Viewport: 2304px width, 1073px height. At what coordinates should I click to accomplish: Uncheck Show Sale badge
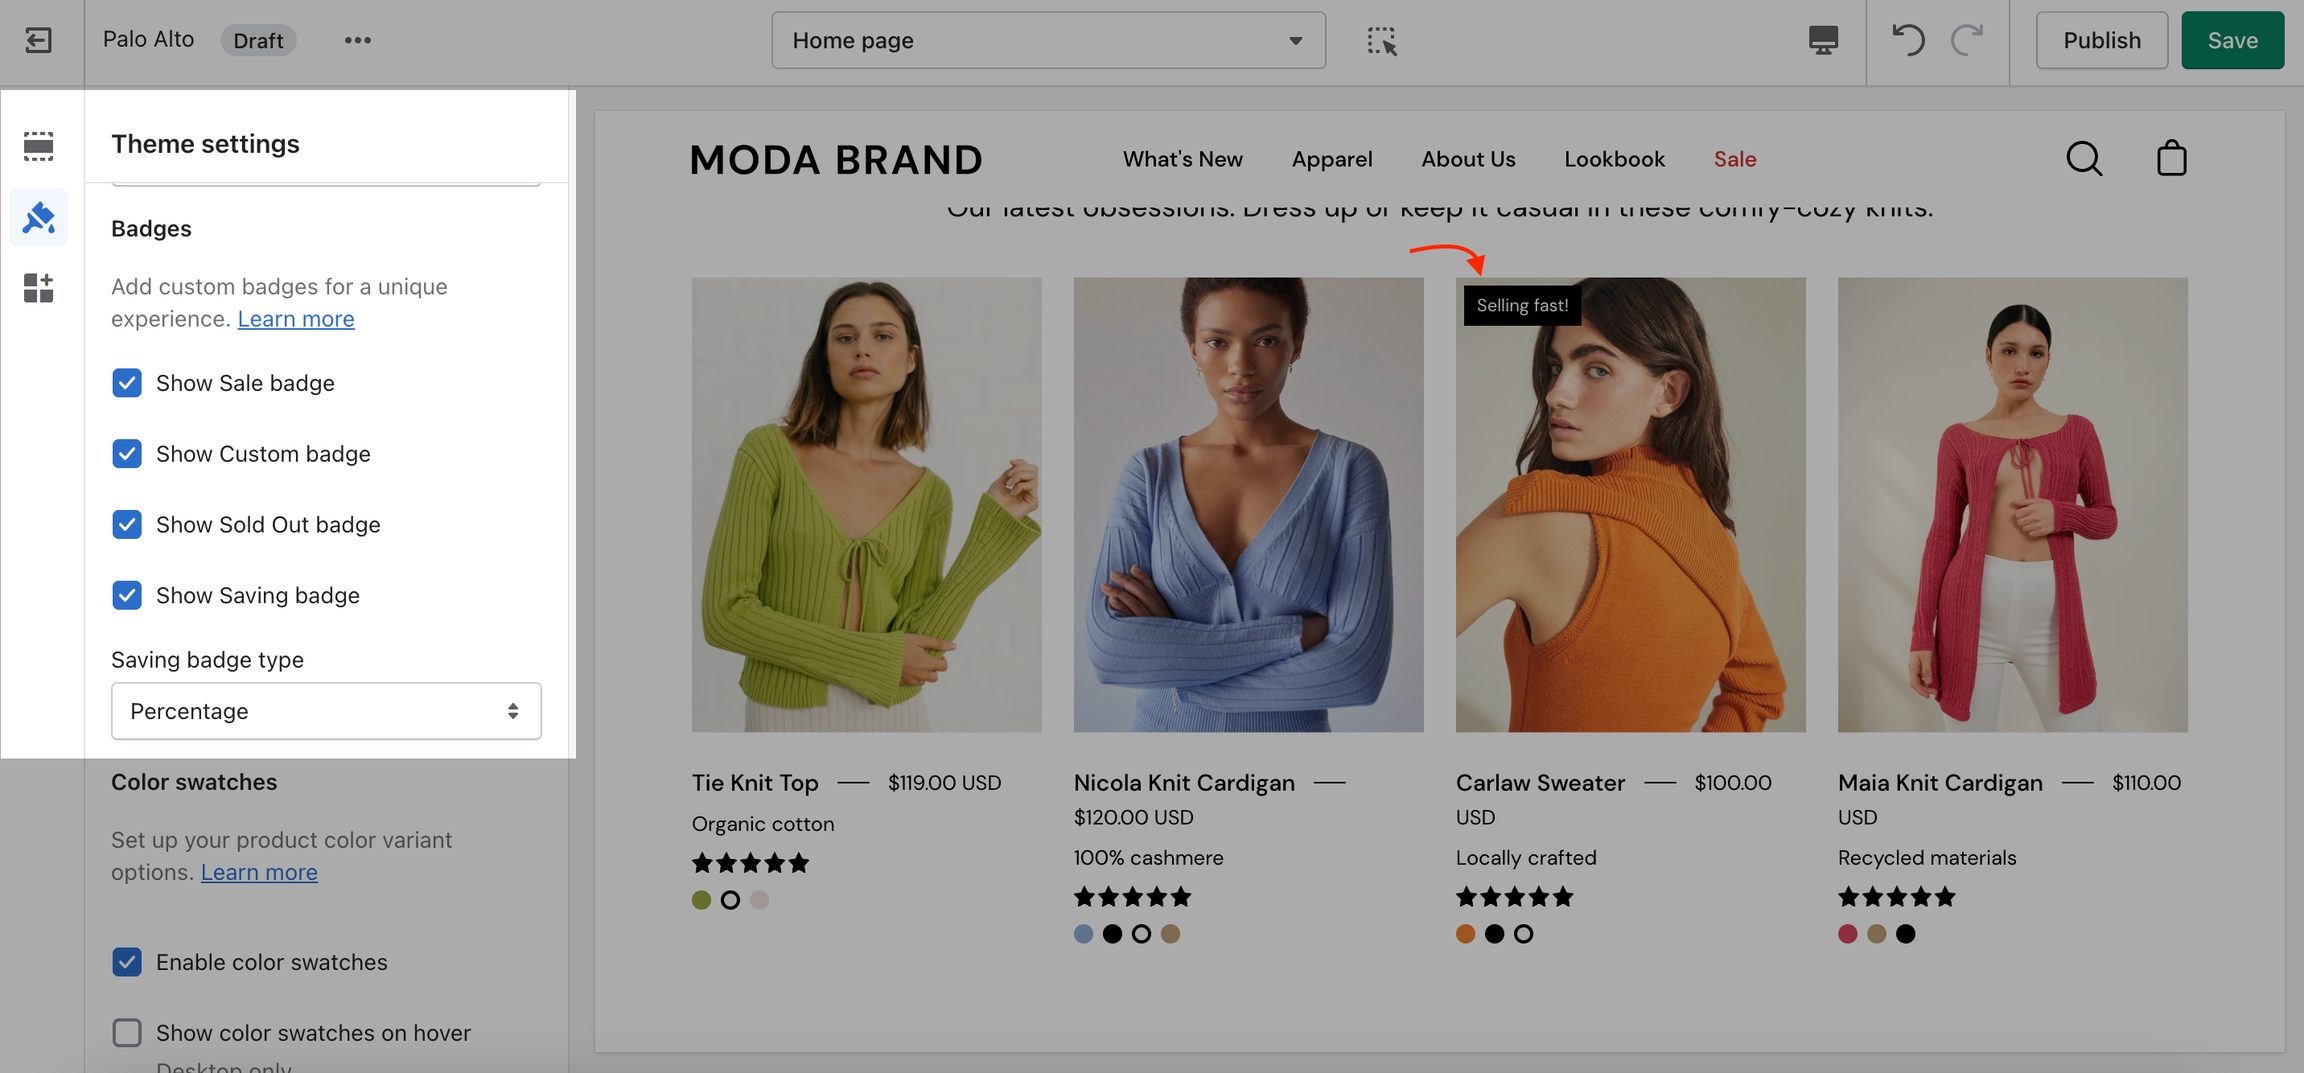coord(127,383)
